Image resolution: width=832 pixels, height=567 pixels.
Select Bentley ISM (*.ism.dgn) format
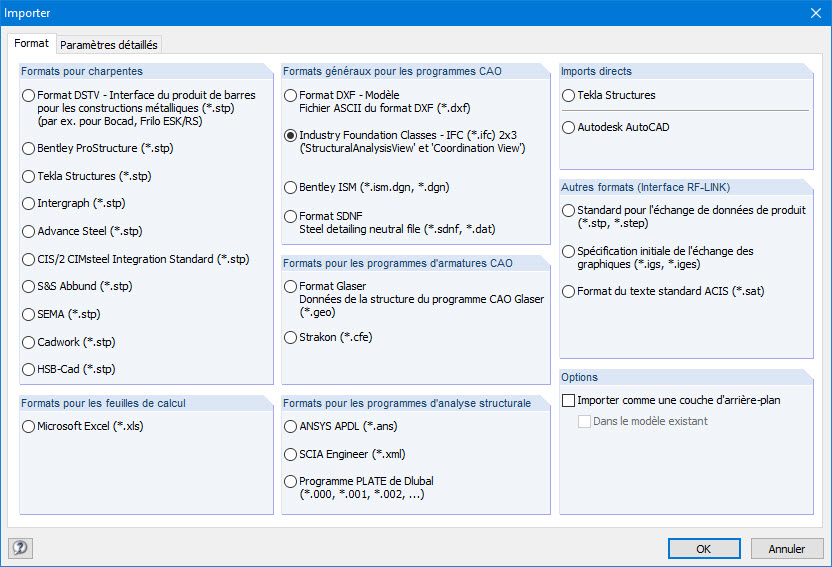[x=291, y=187]
